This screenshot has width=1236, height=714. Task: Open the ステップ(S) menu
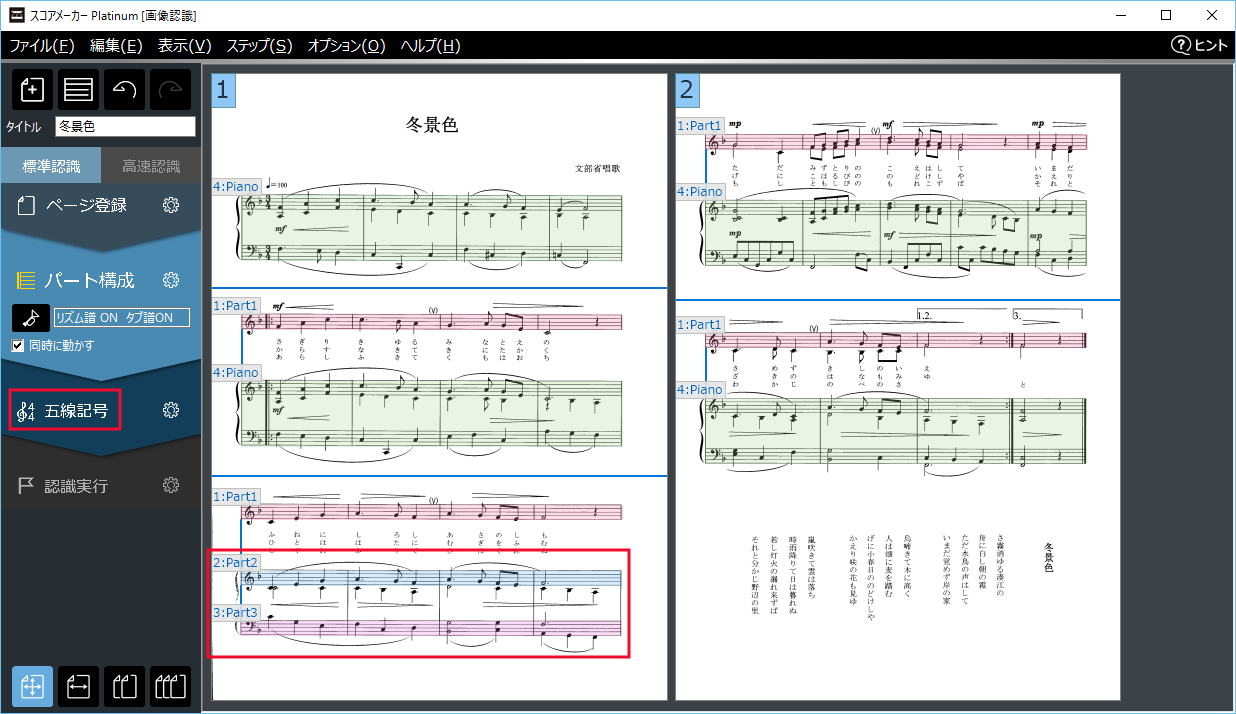tap(260, 46)
